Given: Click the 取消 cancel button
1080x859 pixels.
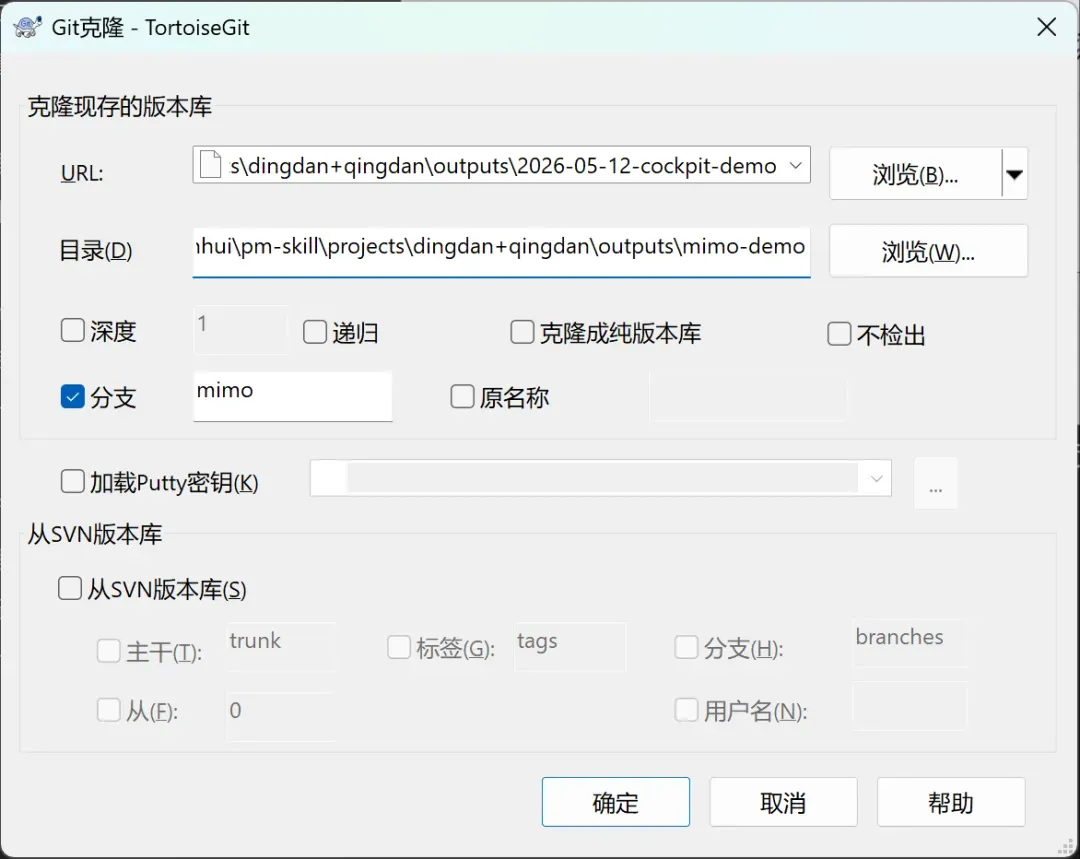Looking at the screenshot, I should [x=784, y=802].
